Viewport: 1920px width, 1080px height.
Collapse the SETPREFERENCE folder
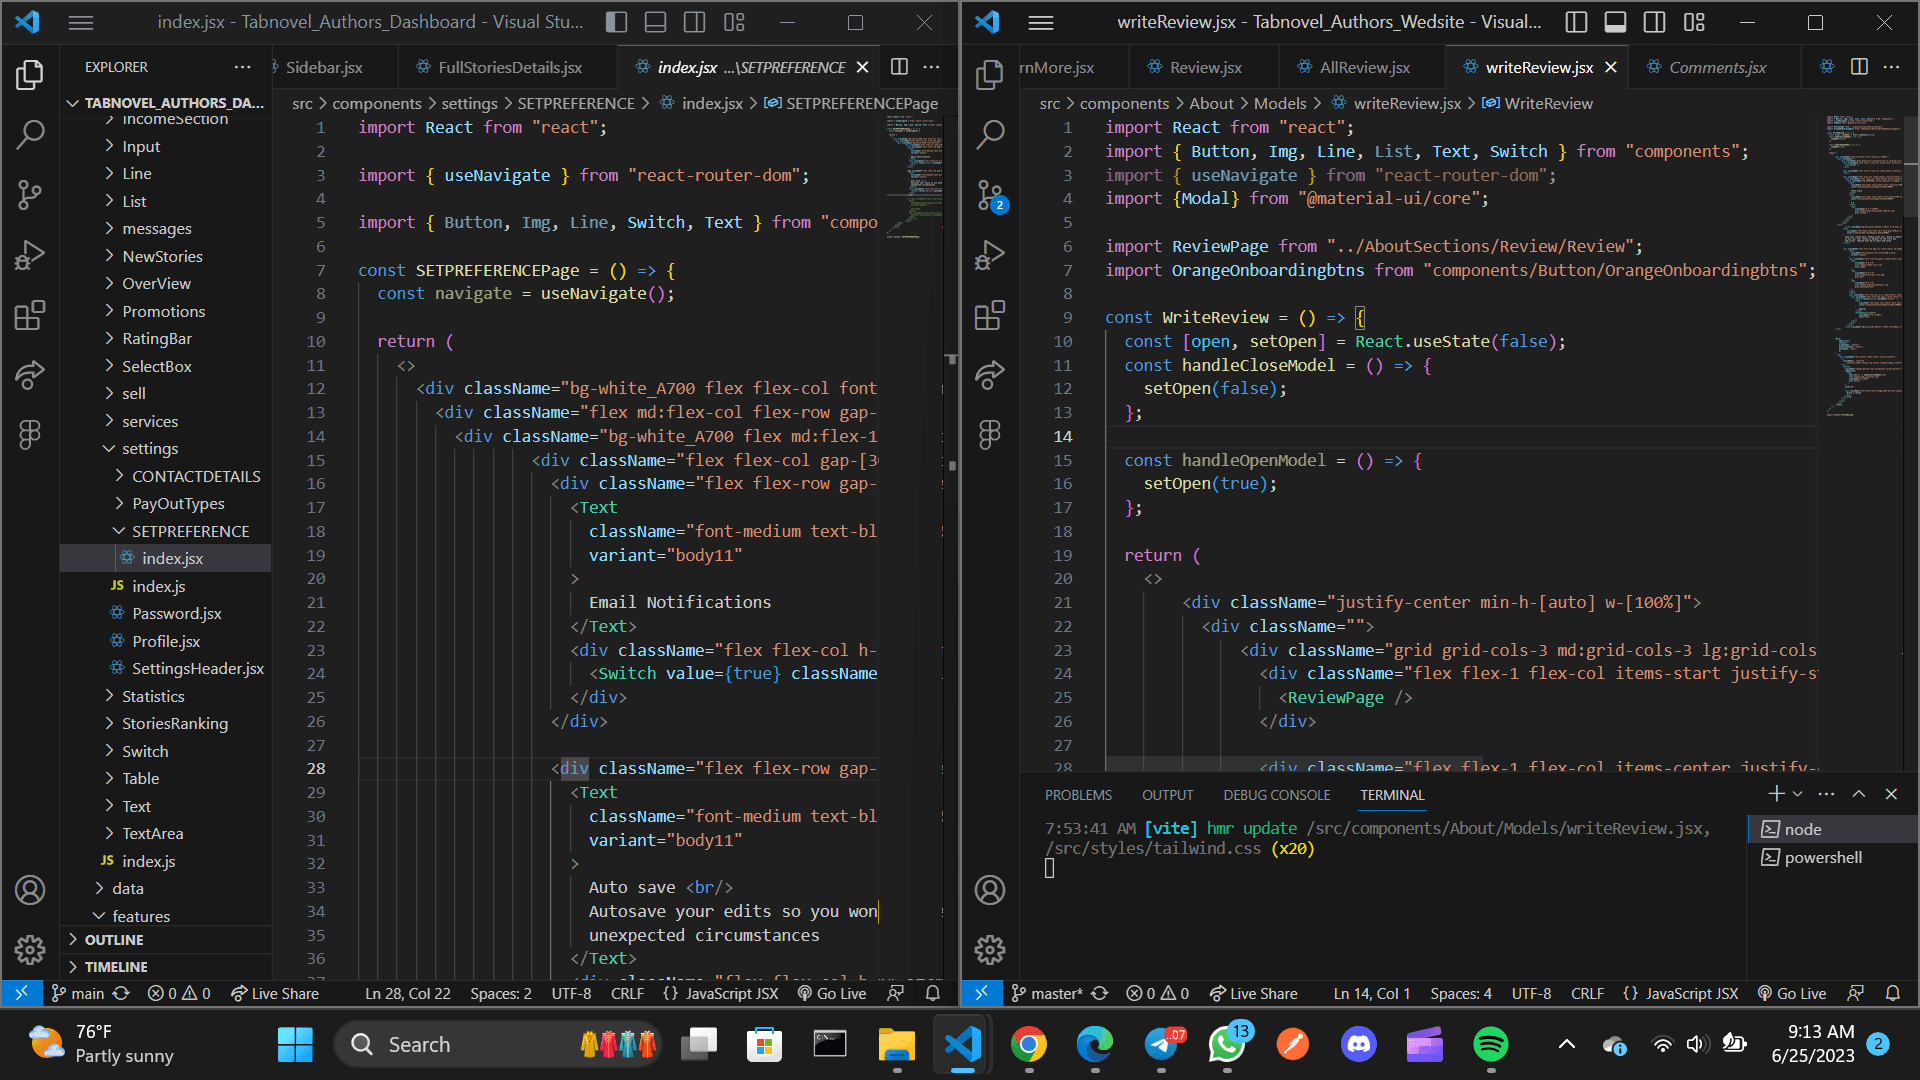point(190,531)
